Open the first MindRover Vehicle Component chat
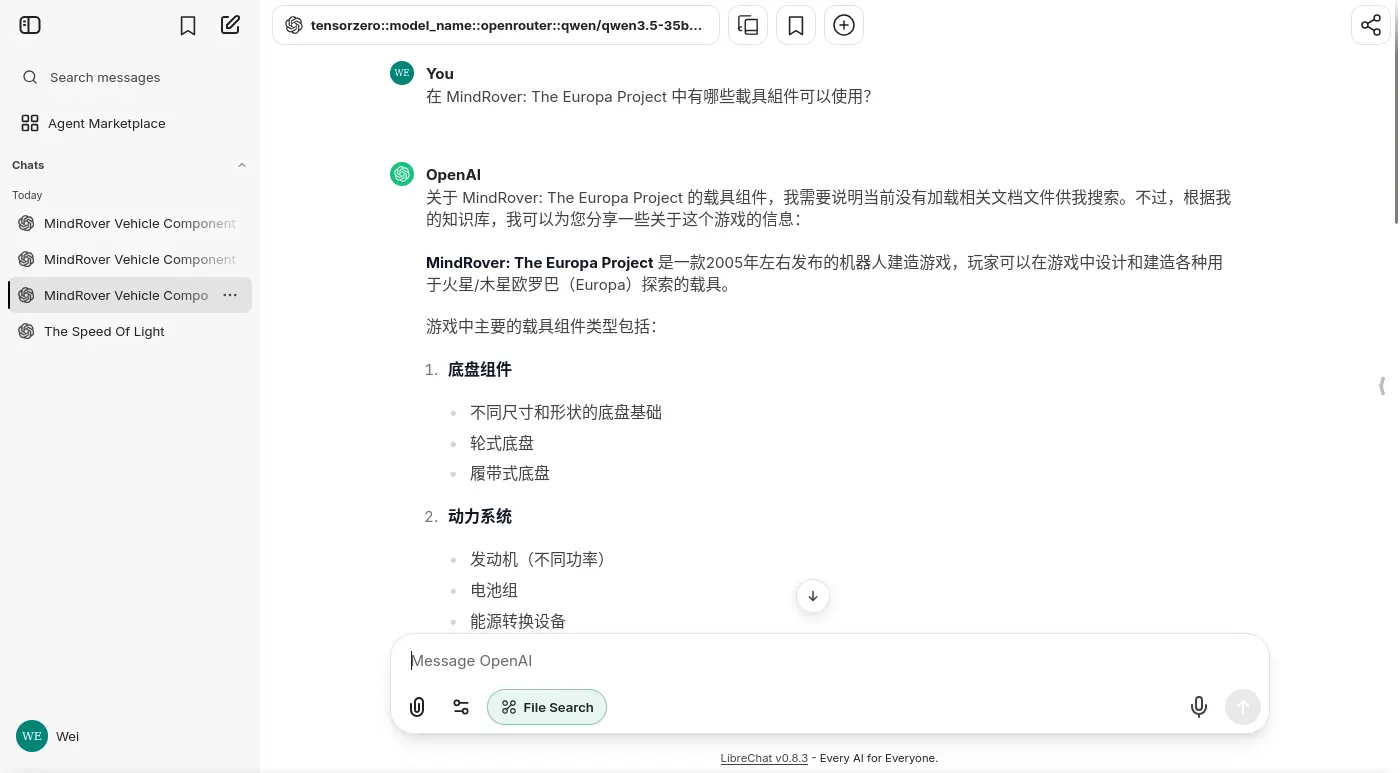Viewport: 1400px width, 773px height. point(139,223)
